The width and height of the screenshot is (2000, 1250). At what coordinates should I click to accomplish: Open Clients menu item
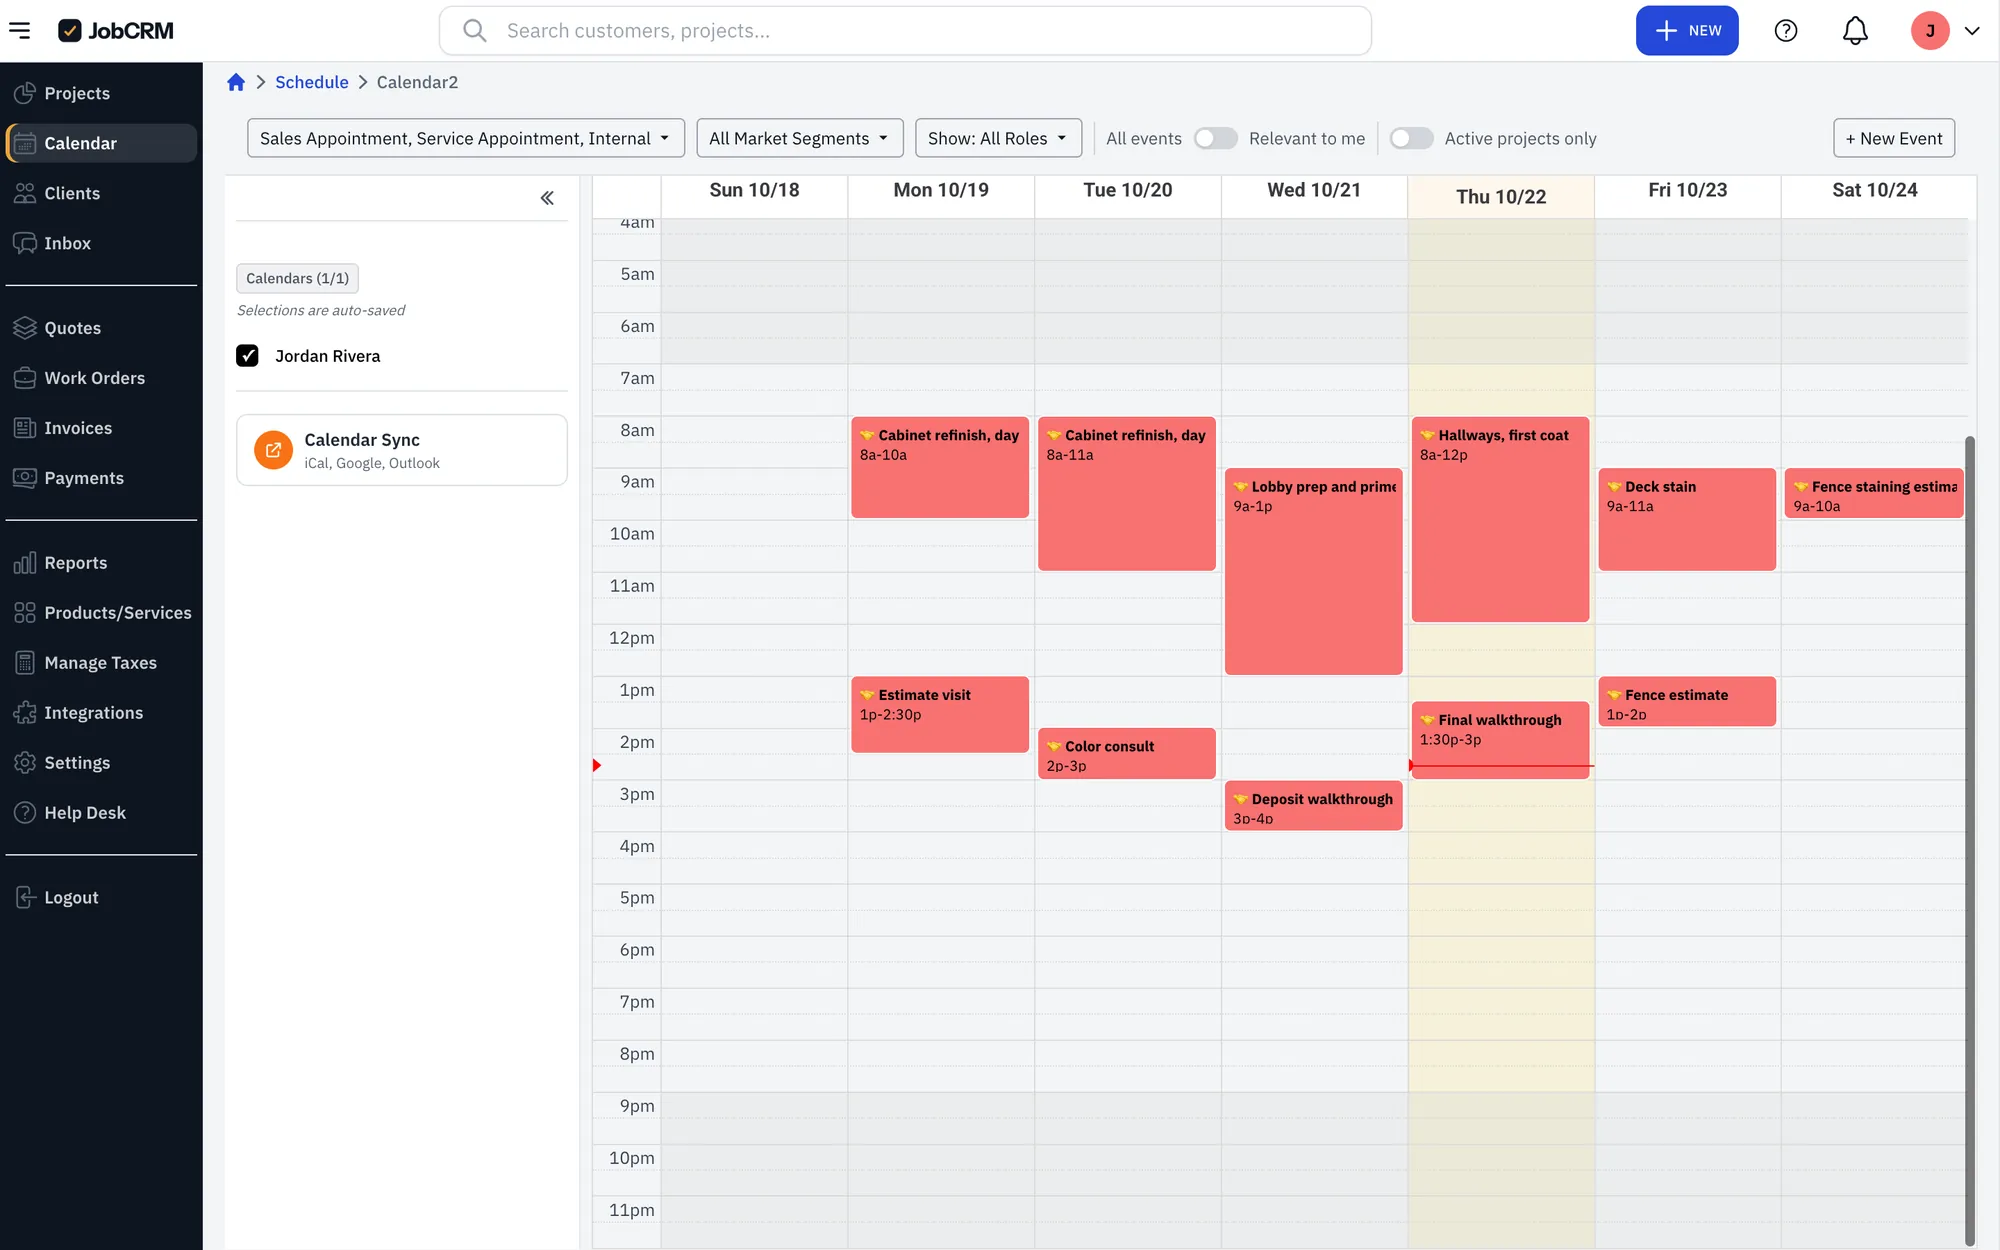click(101, 193)
